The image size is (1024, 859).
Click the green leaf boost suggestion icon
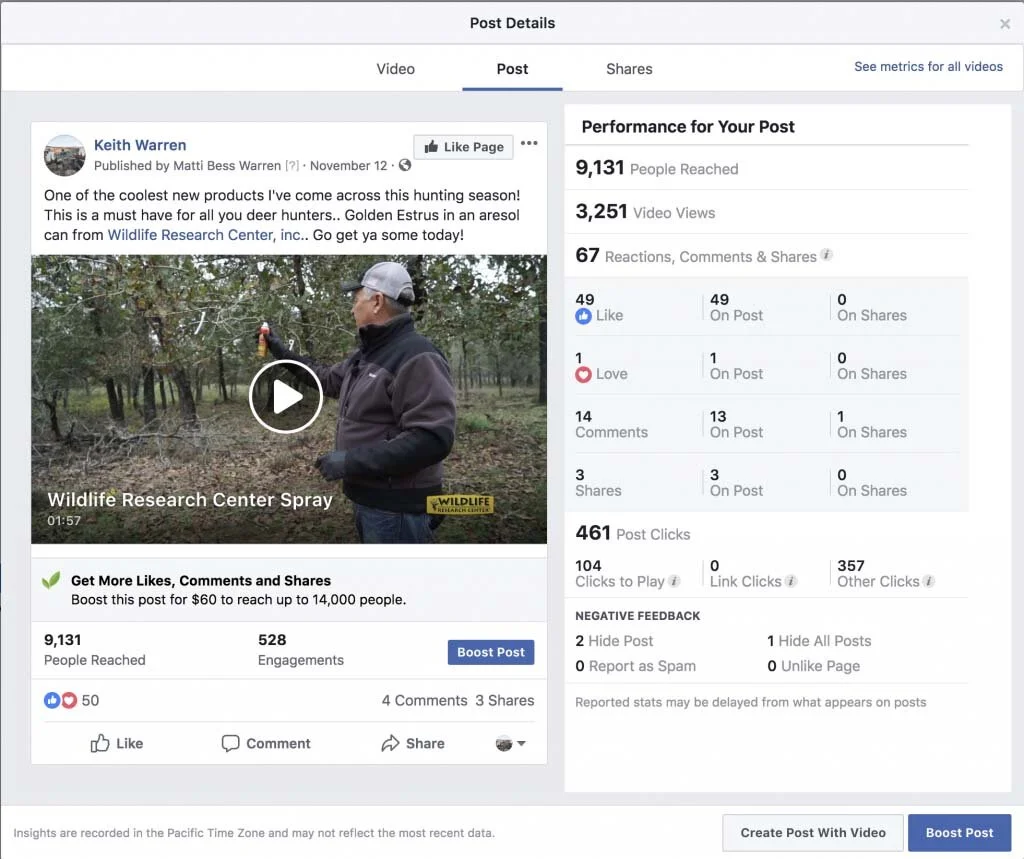tap(51, 580)
